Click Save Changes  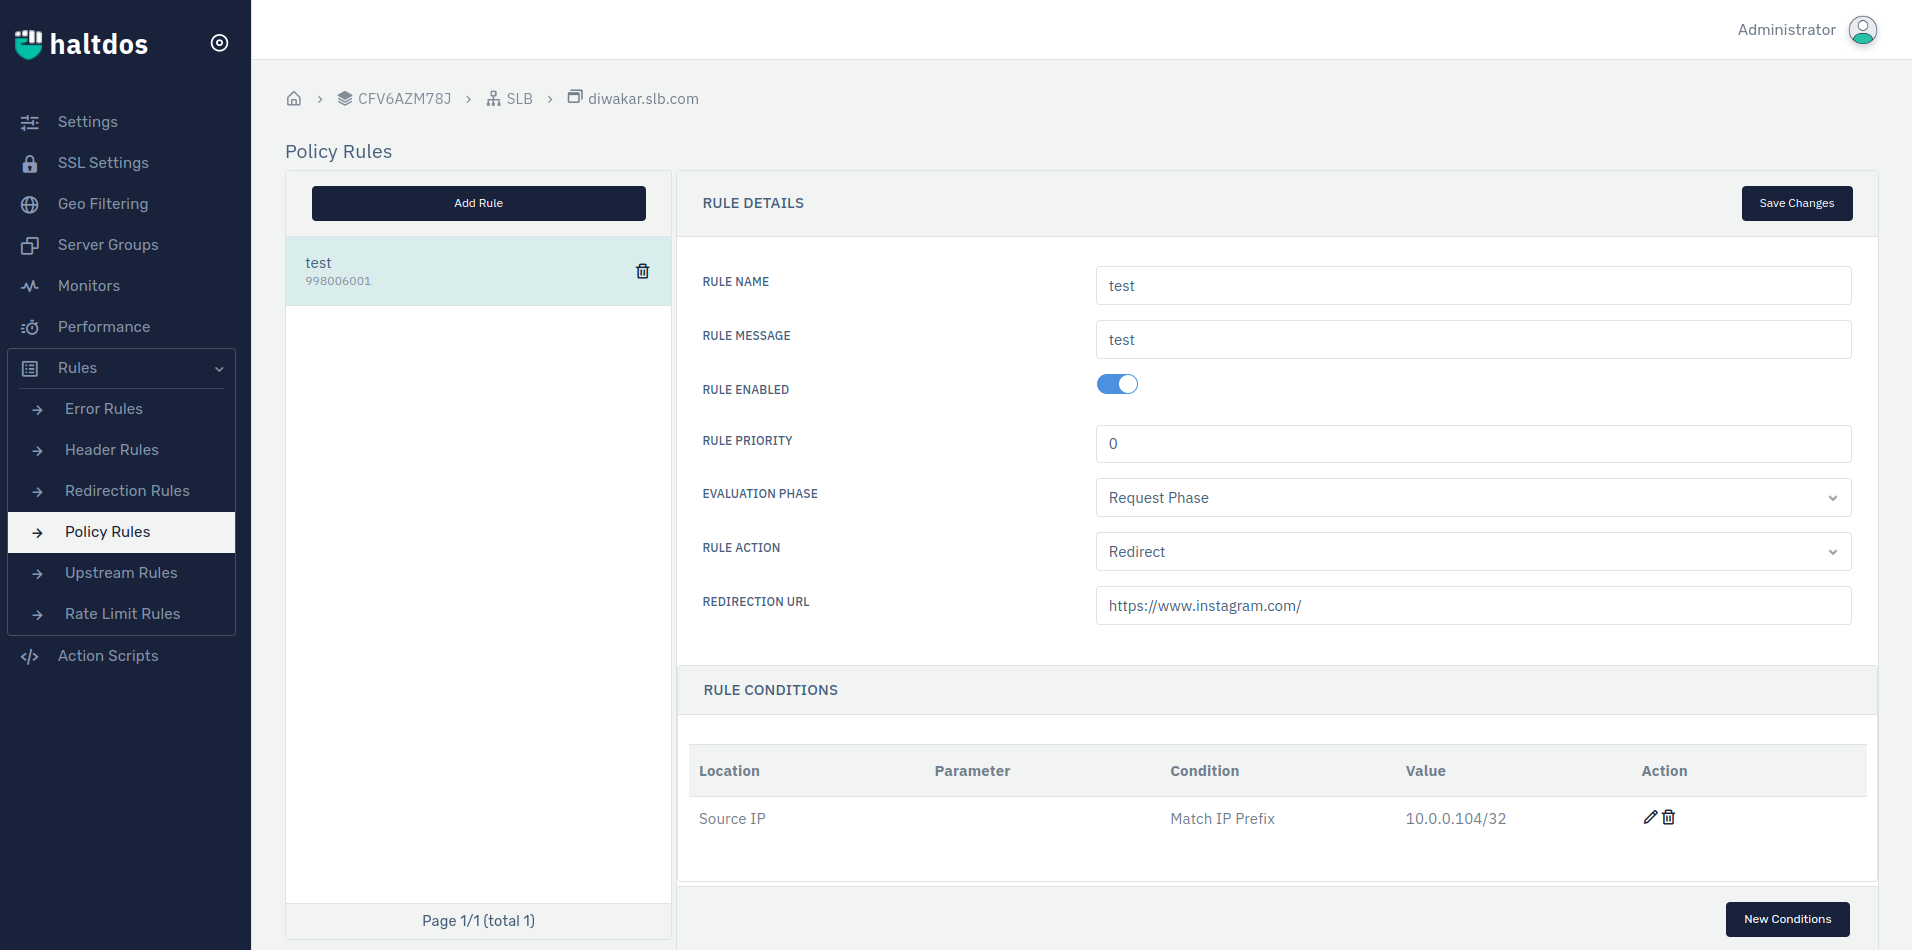(x=1797, y=203)
